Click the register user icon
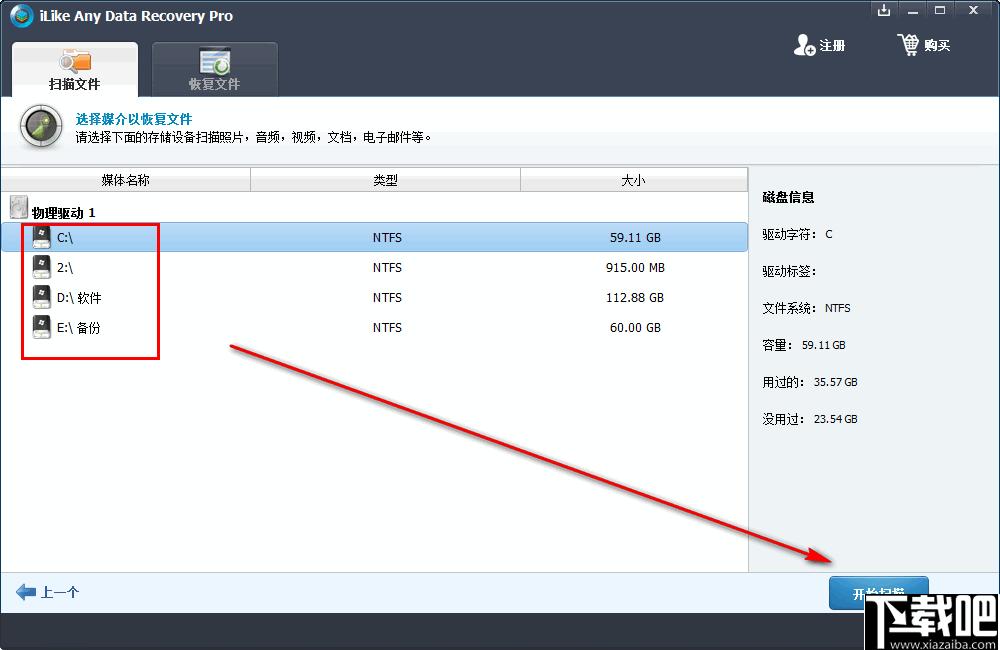Image resolution: width=1000 pixels, height=650 pixels. tap(804, 45)
